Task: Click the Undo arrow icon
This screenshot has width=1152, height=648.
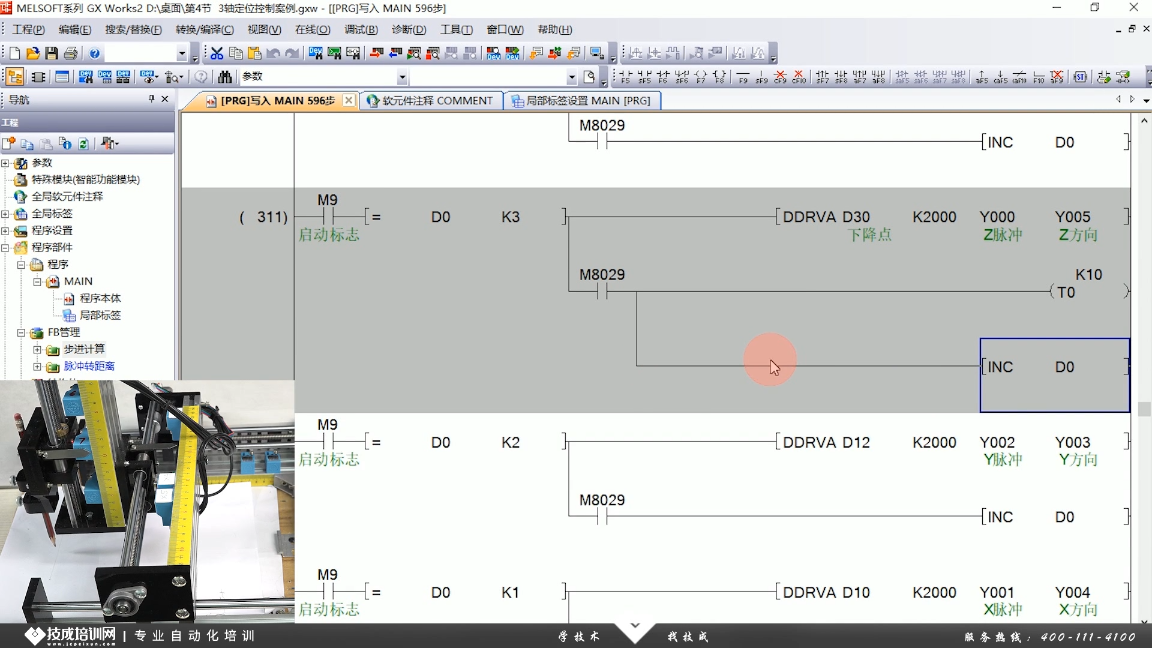Action: (273, 53)
